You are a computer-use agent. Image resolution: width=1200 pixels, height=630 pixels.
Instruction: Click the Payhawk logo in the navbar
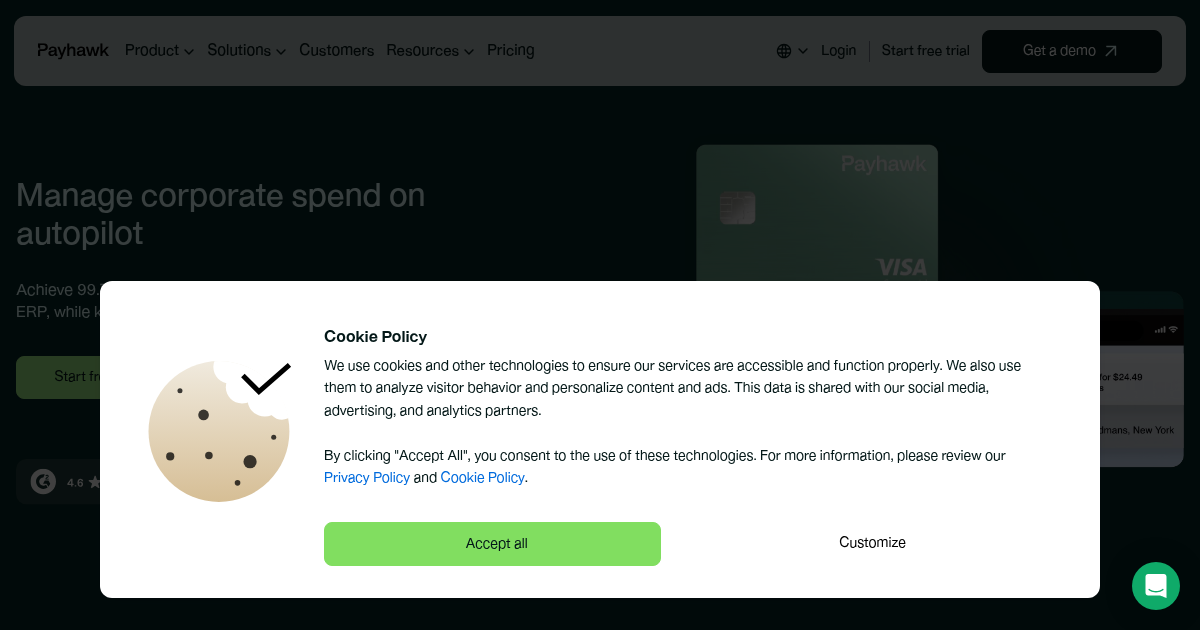pyautogui.click(x=72, y=50)
